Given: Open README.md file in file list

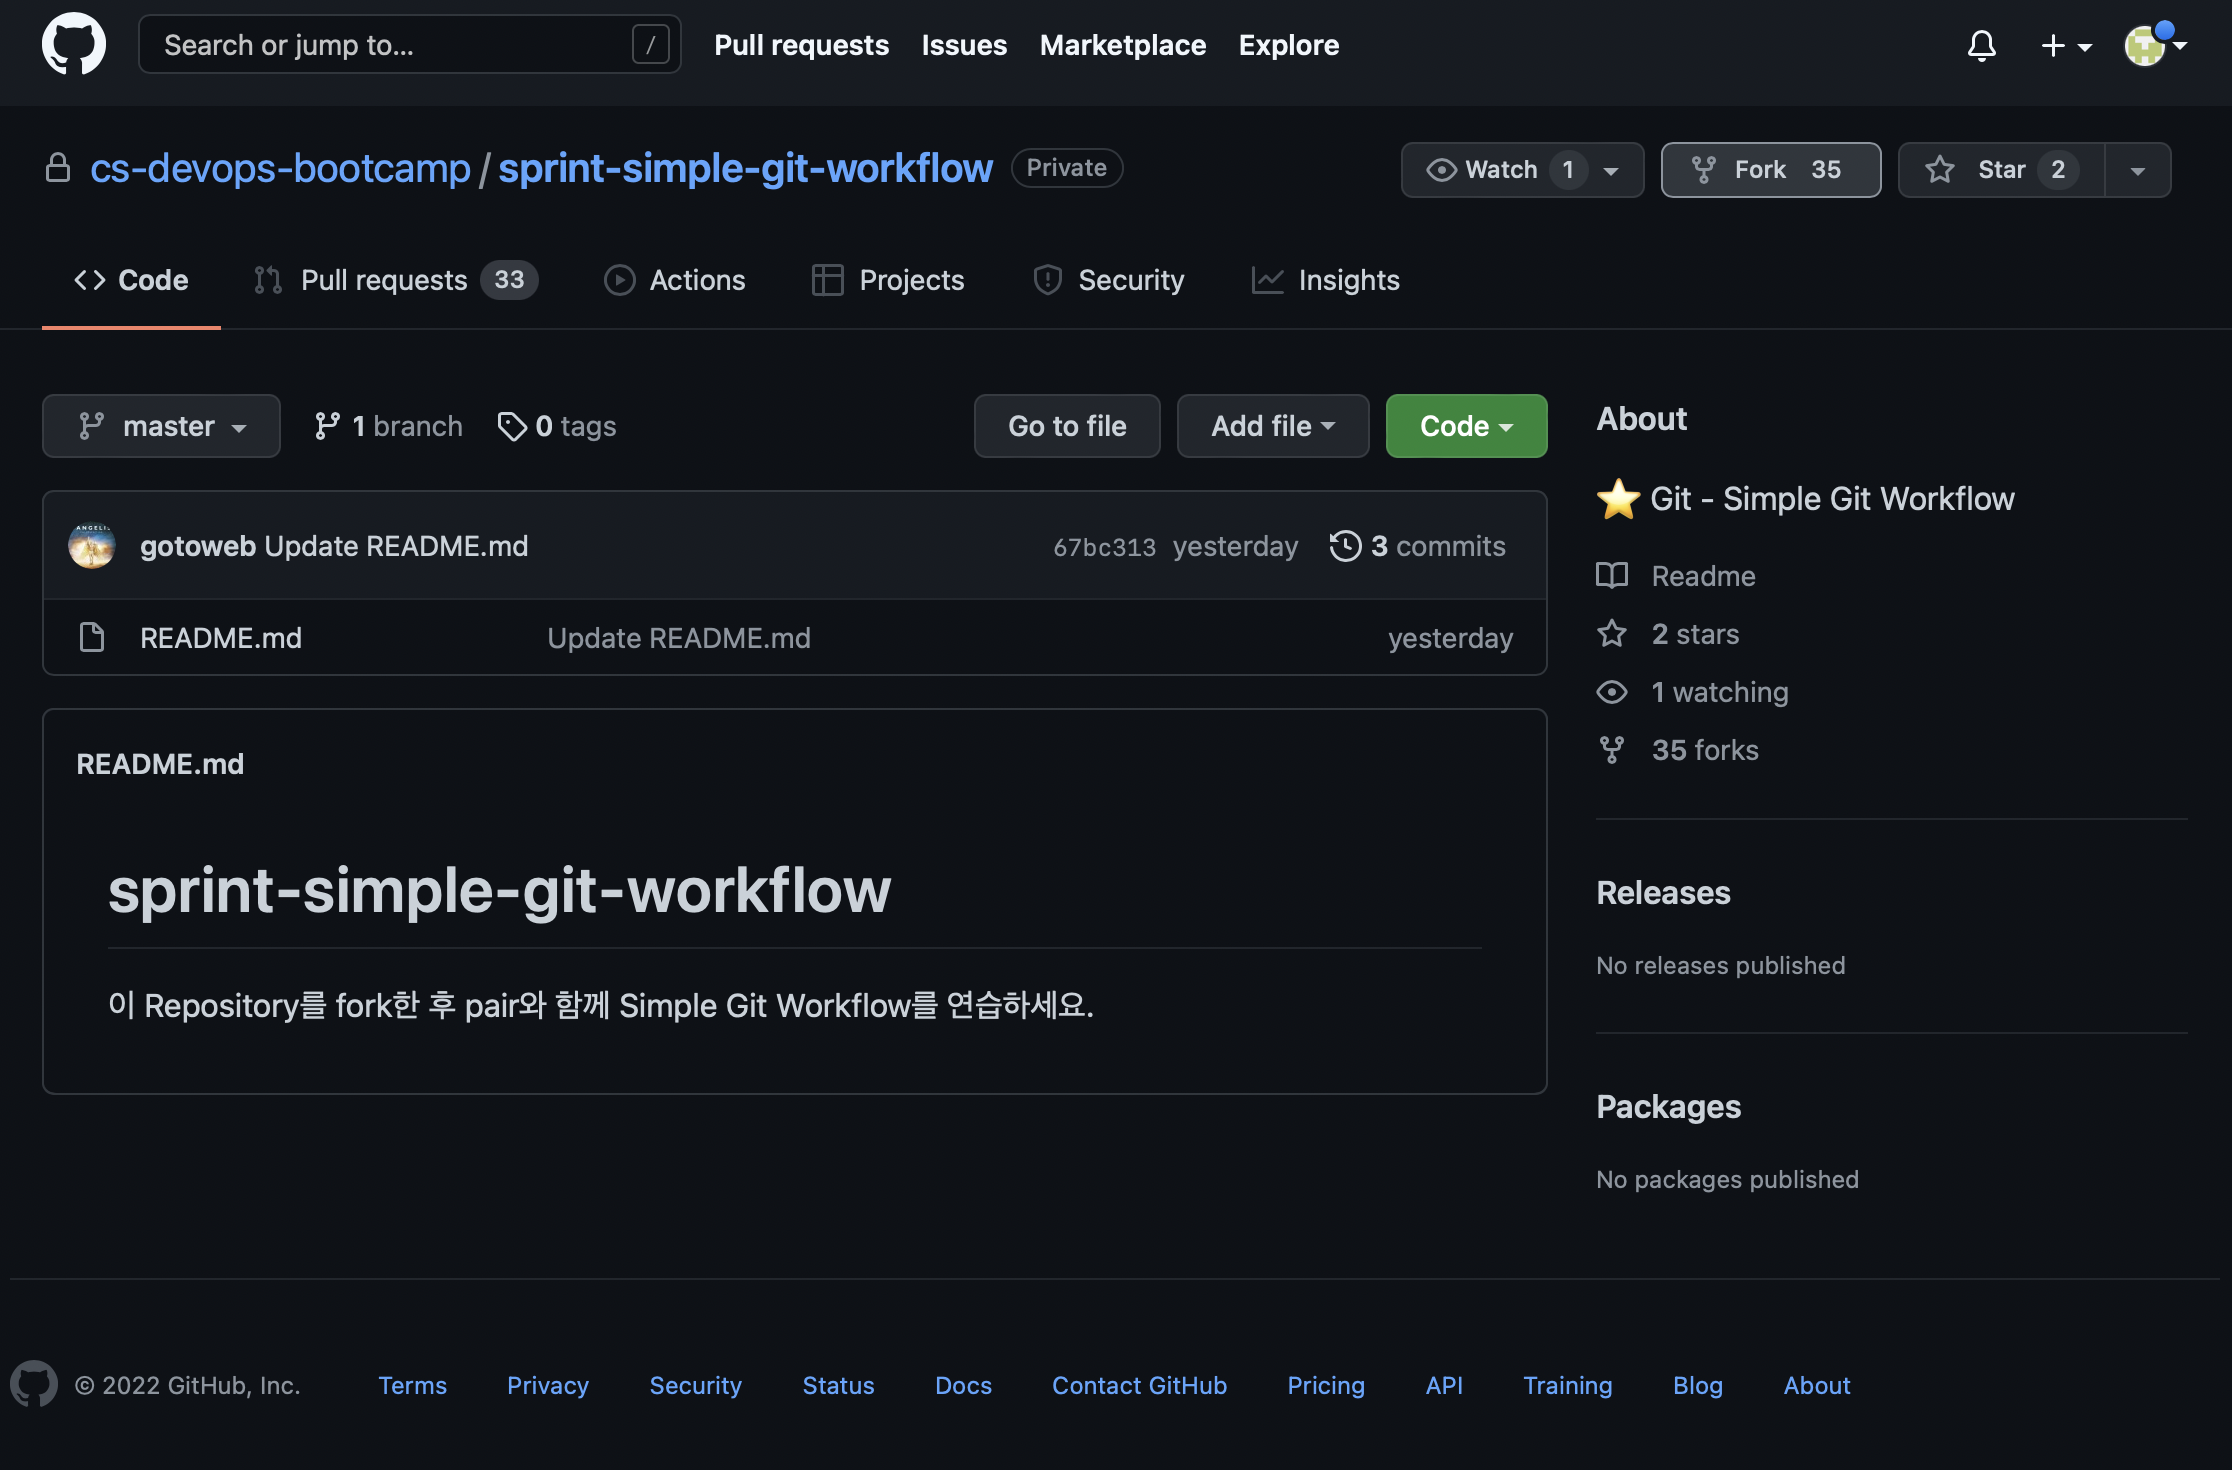Looking at the screenshot, I should coord(221,638).
